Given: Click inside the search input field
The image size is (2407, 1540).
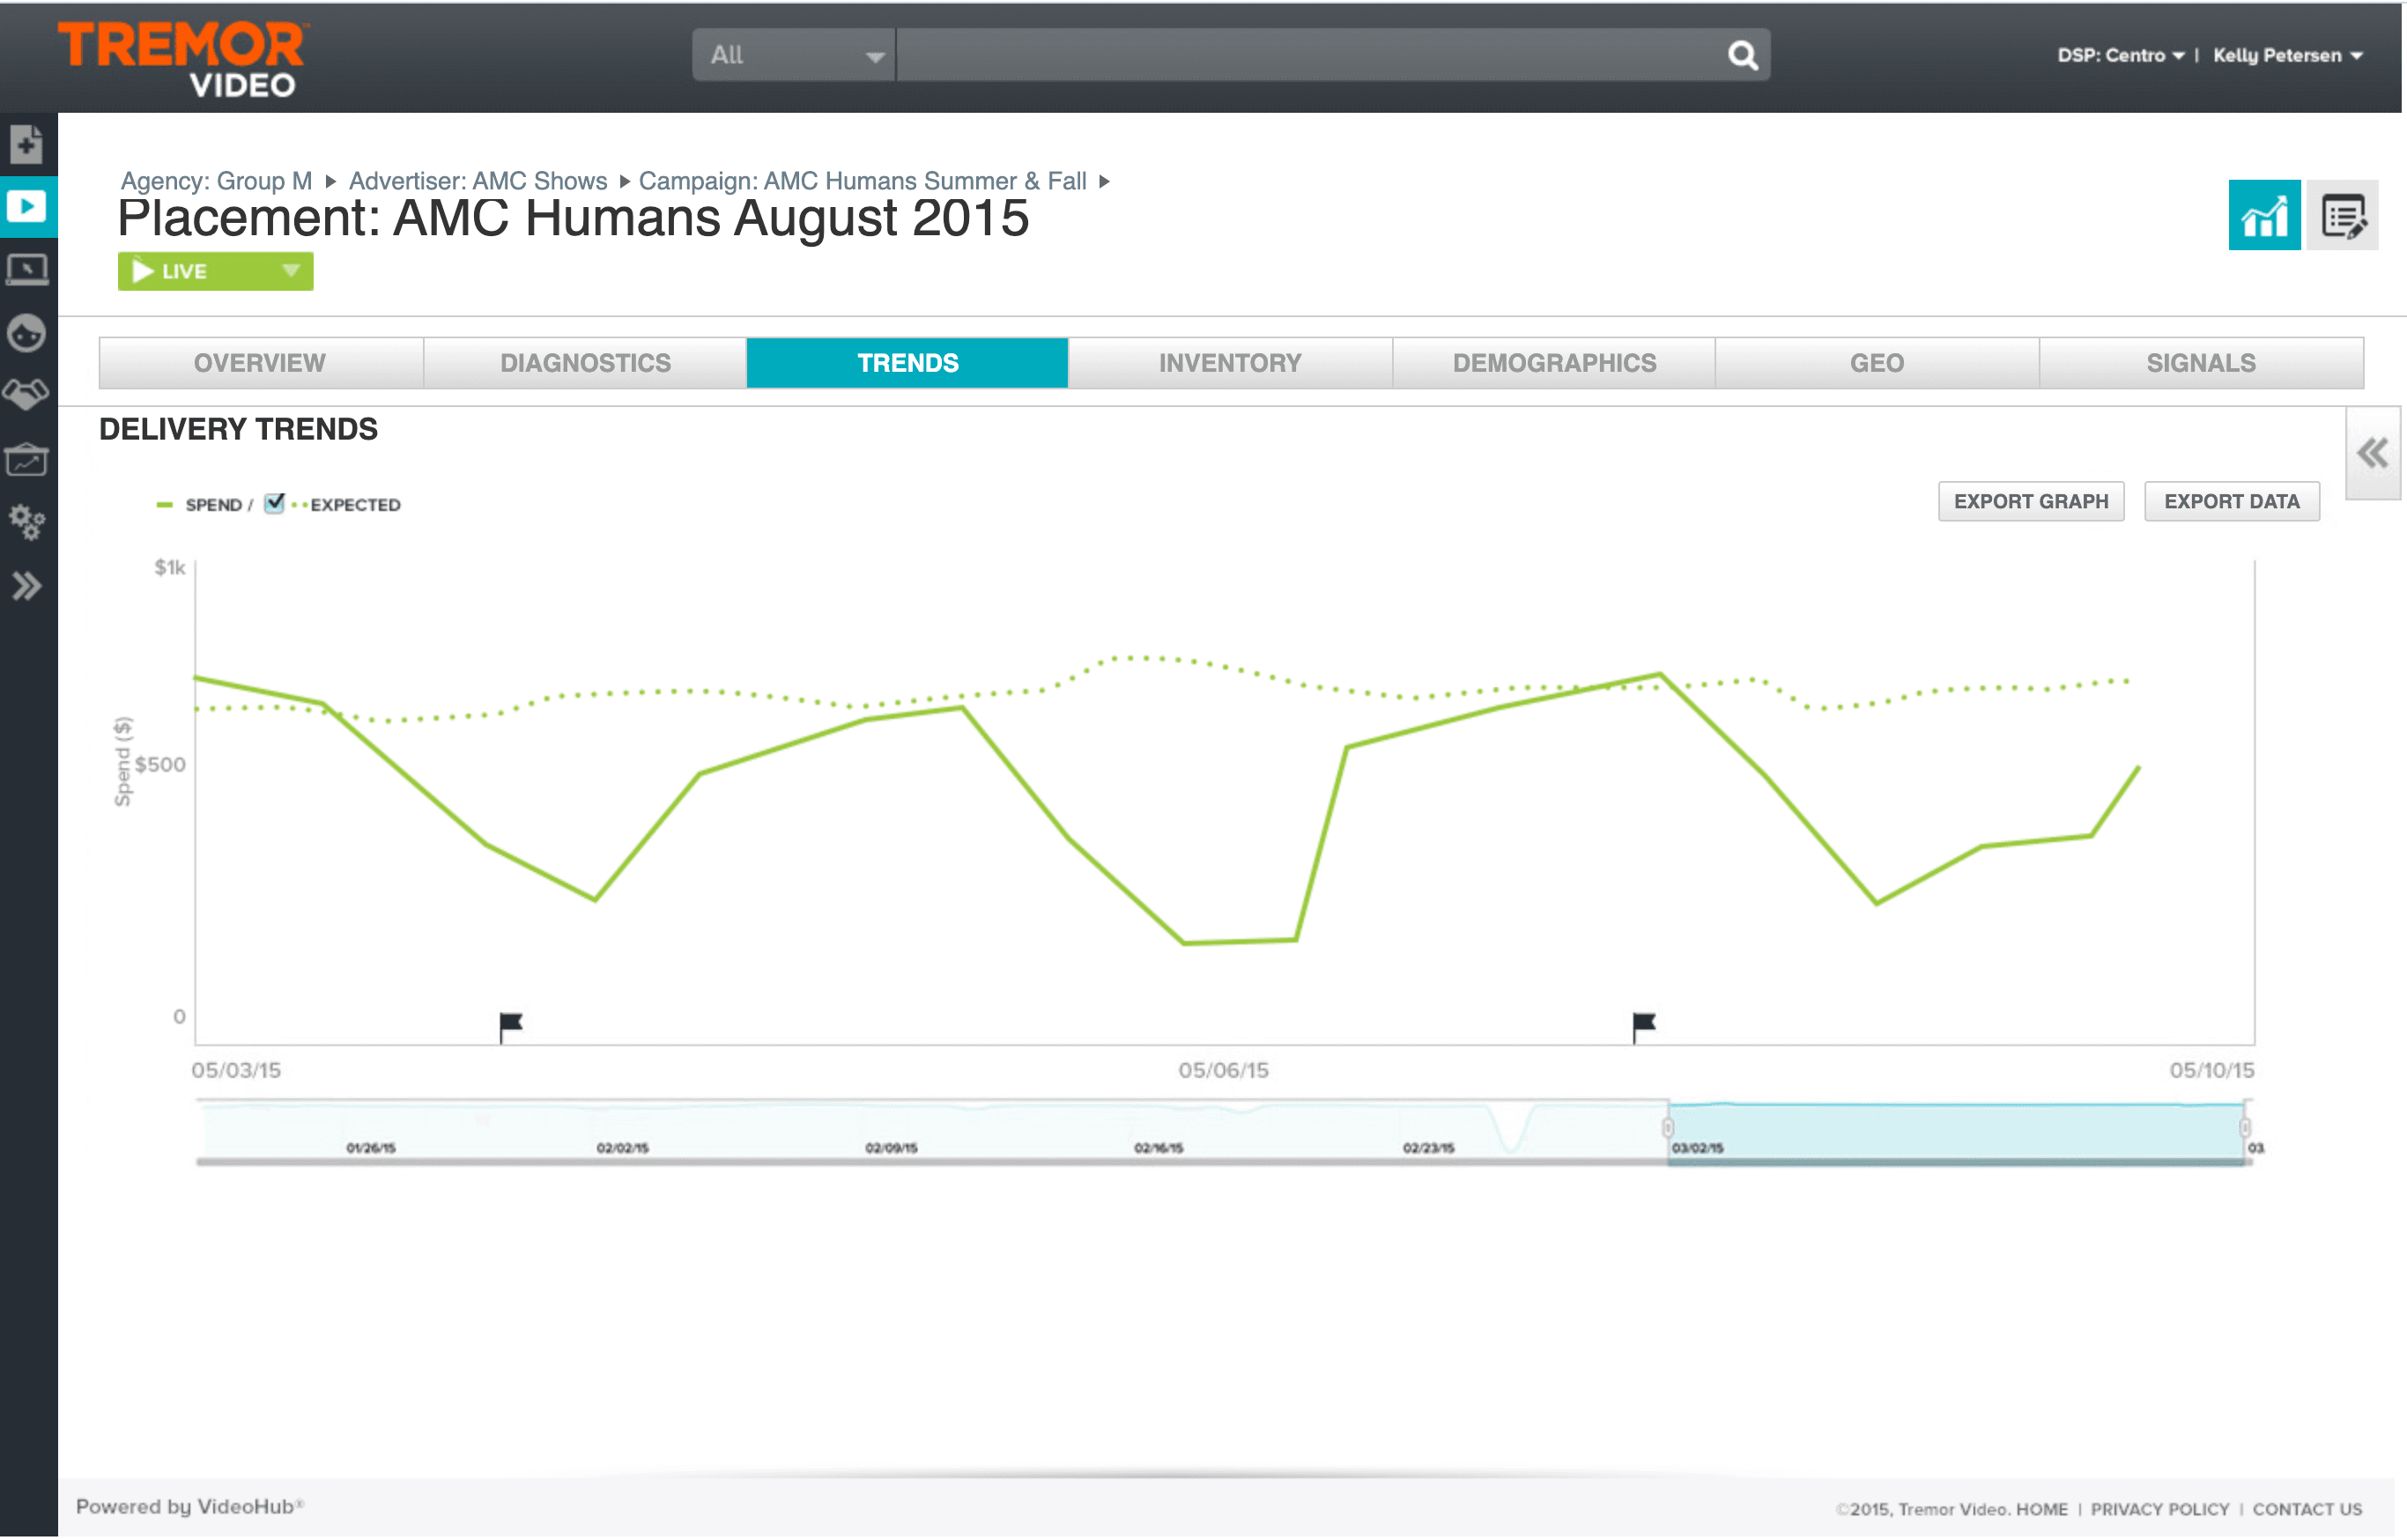Looking at the screenshot, I should pyautogui.click(x=1310, y=55).
